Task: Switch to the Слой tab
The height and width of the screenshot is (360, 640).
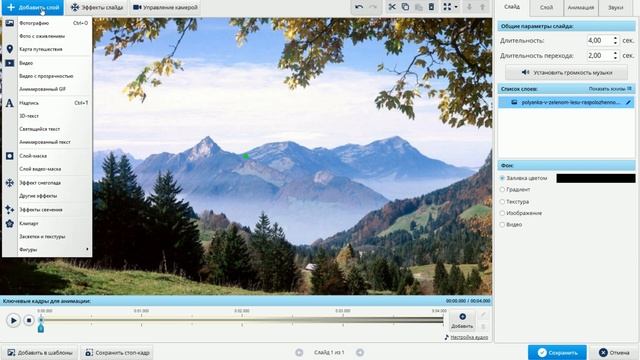Action: (546, 7)
